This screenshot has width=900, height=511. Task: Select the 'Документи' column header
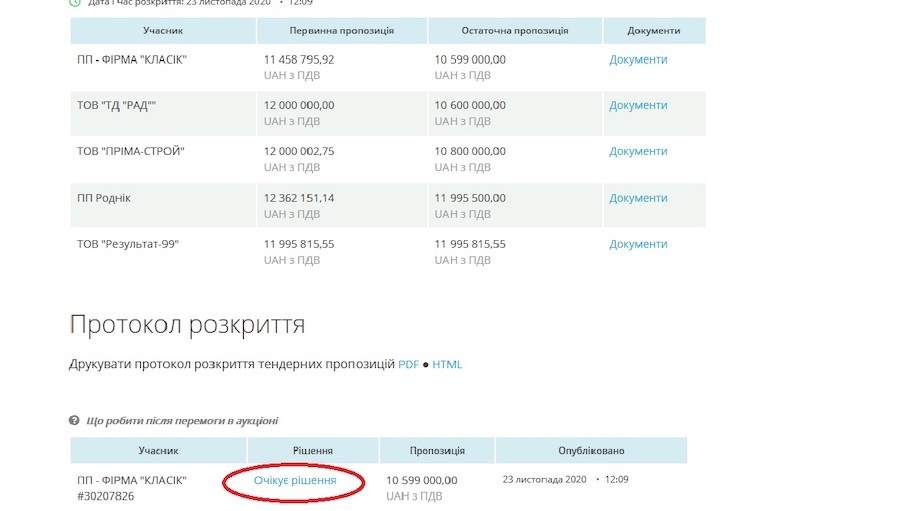pyautogui.click(x=654, y=31)
